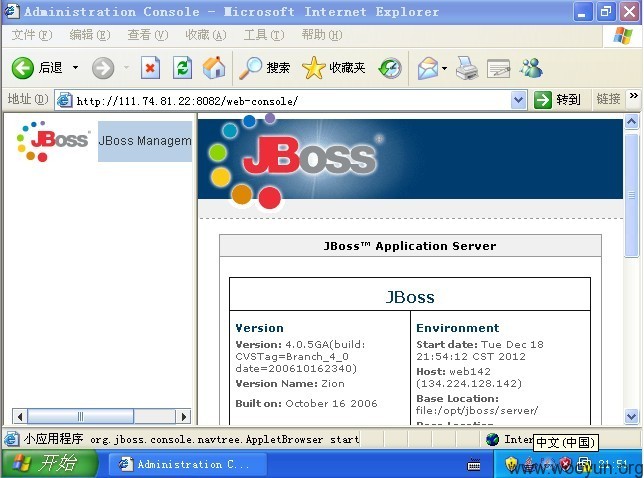This screenshot has height=478, width=644.
Task: Expand the Mail dropdown arrow
Action: [444, 68]
